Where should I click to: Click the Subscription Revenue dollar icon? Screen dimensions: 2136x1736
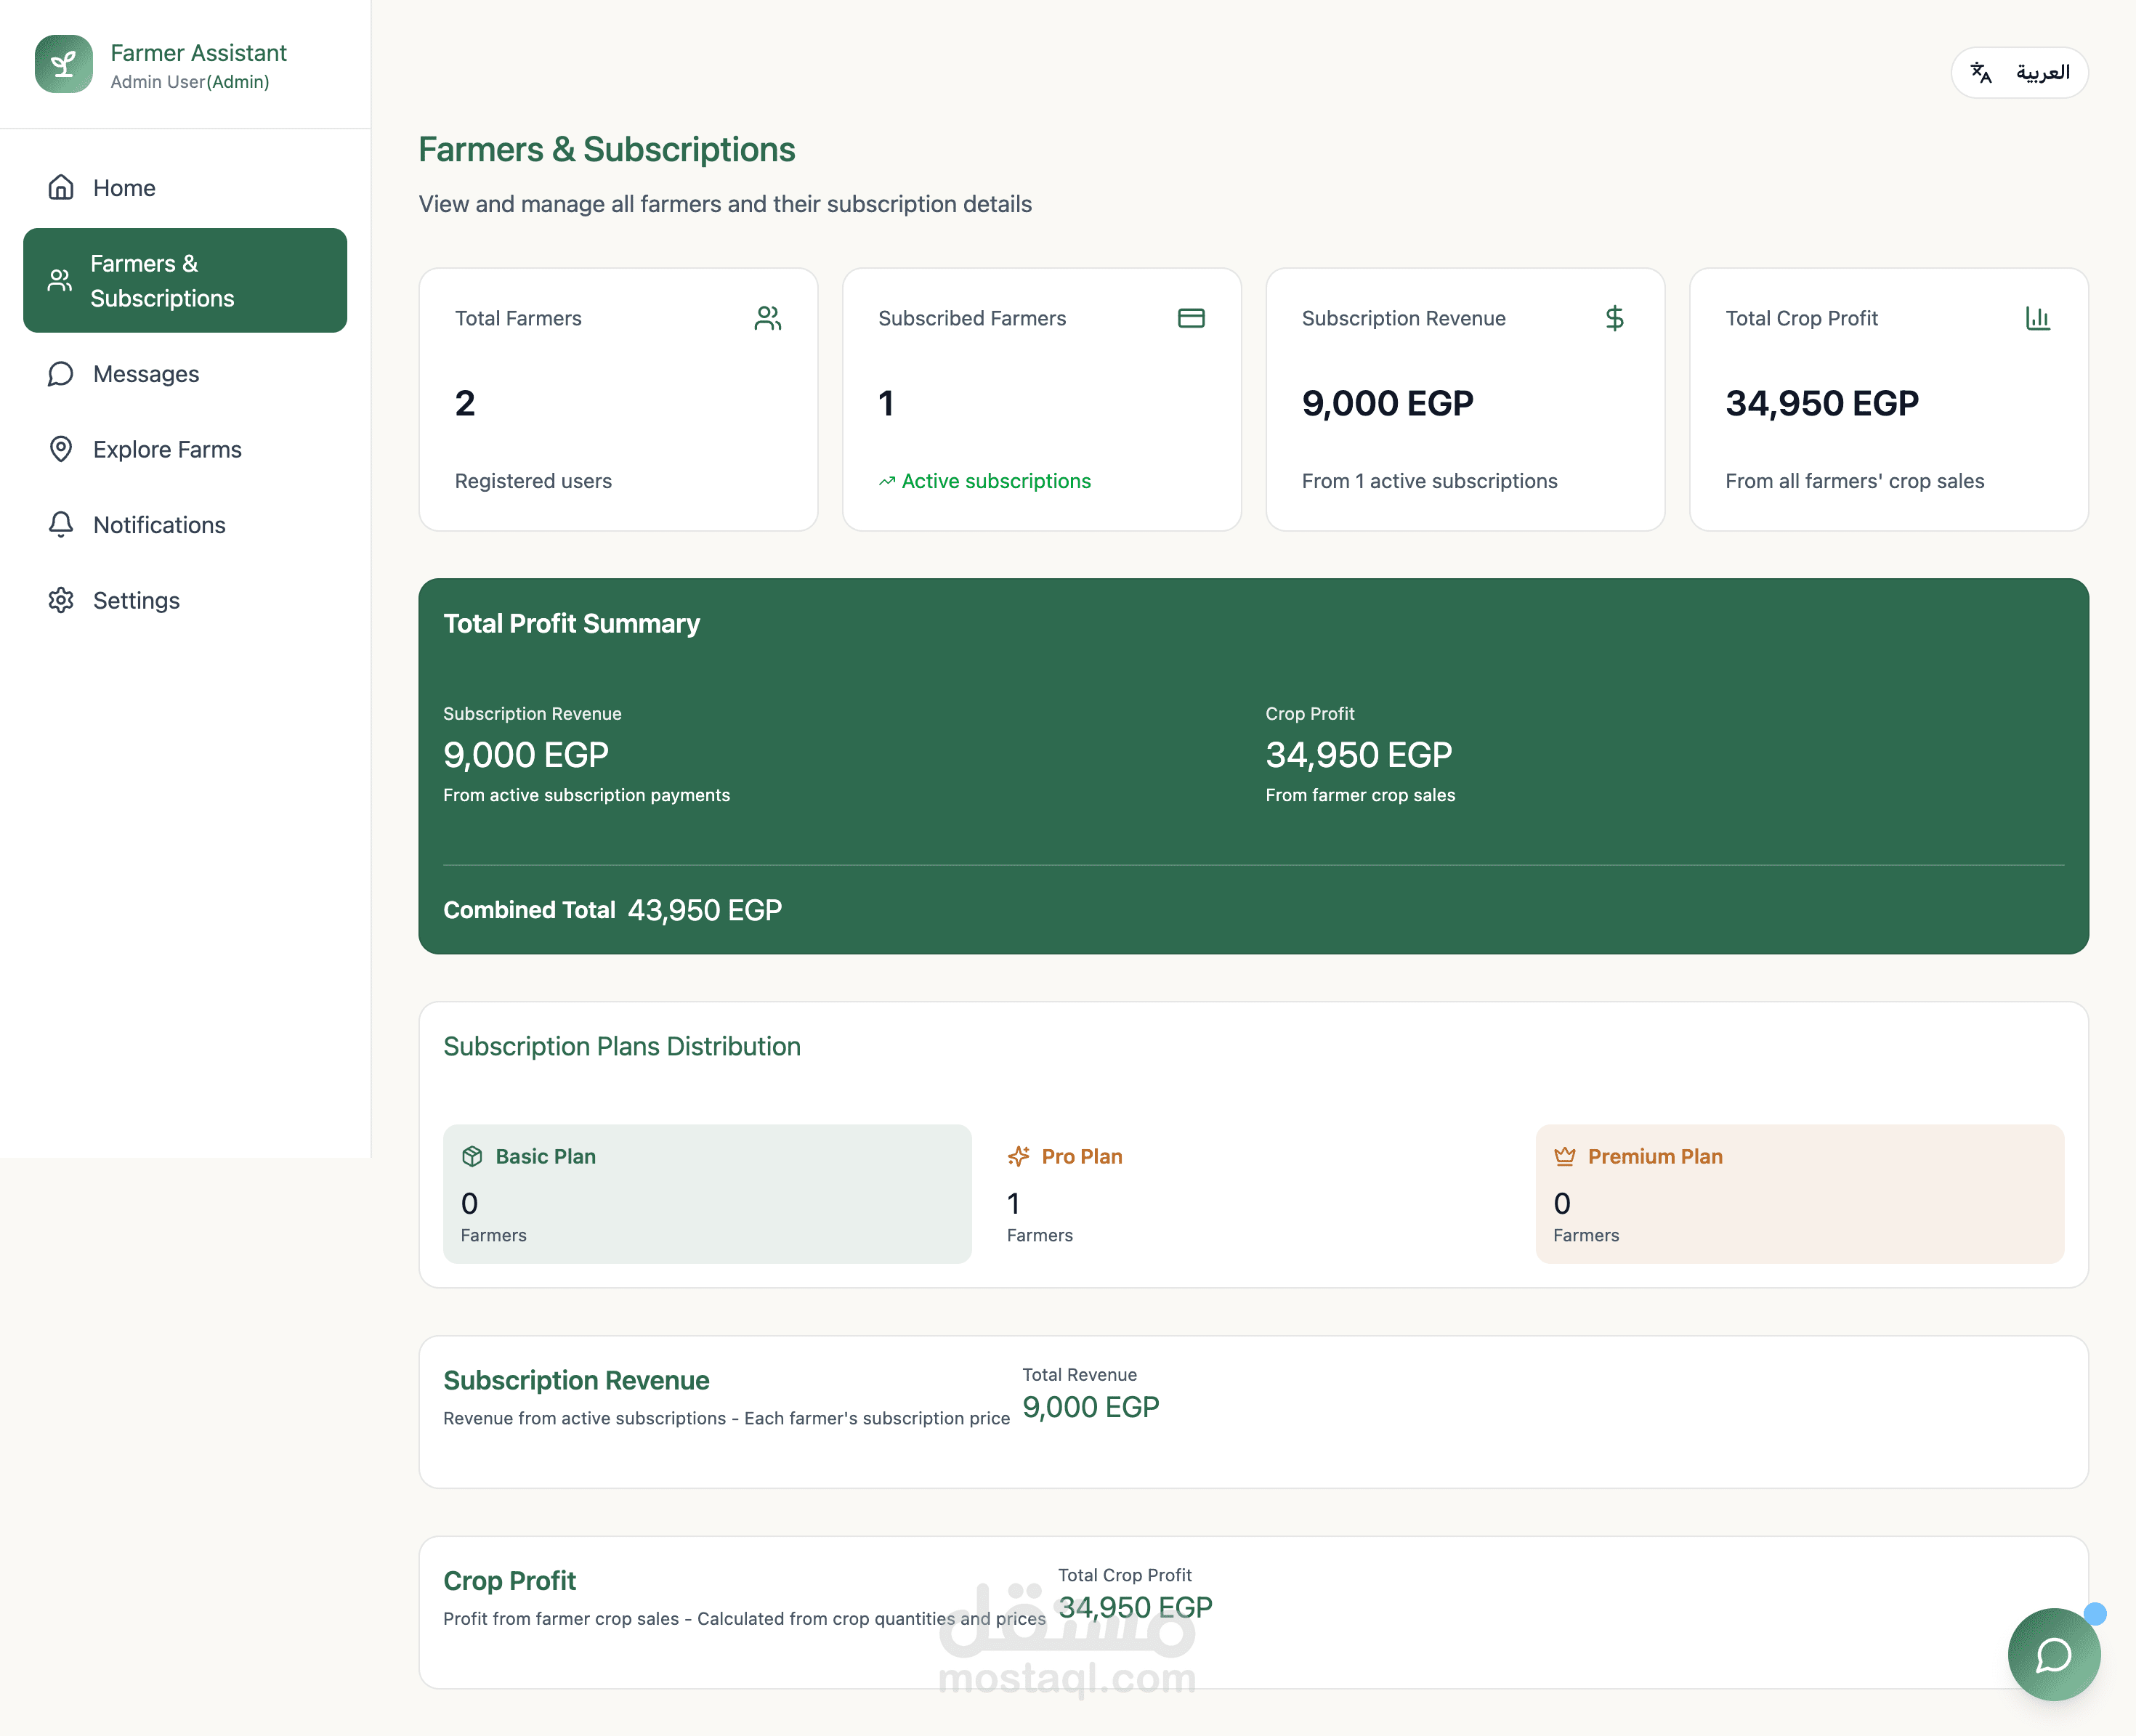pos(1614,318)
